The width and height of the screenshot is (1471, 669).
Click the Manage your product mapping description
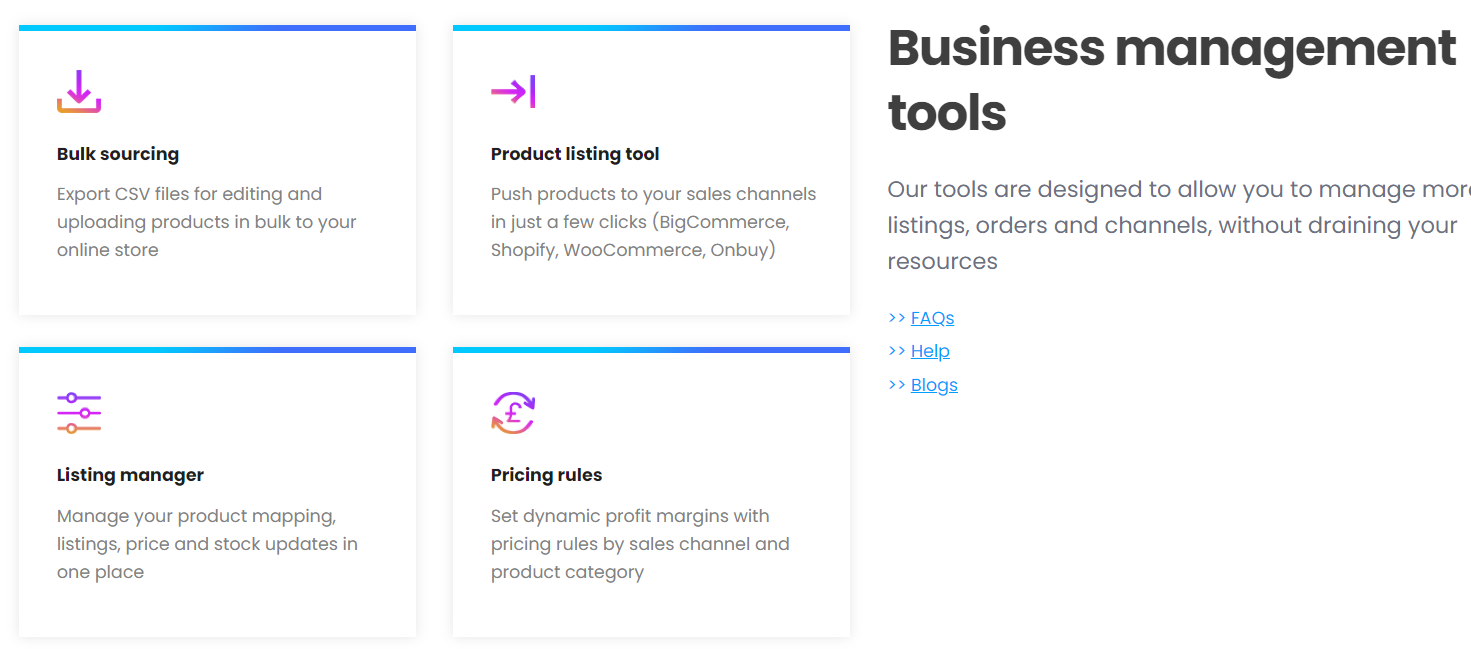(207, 544)
